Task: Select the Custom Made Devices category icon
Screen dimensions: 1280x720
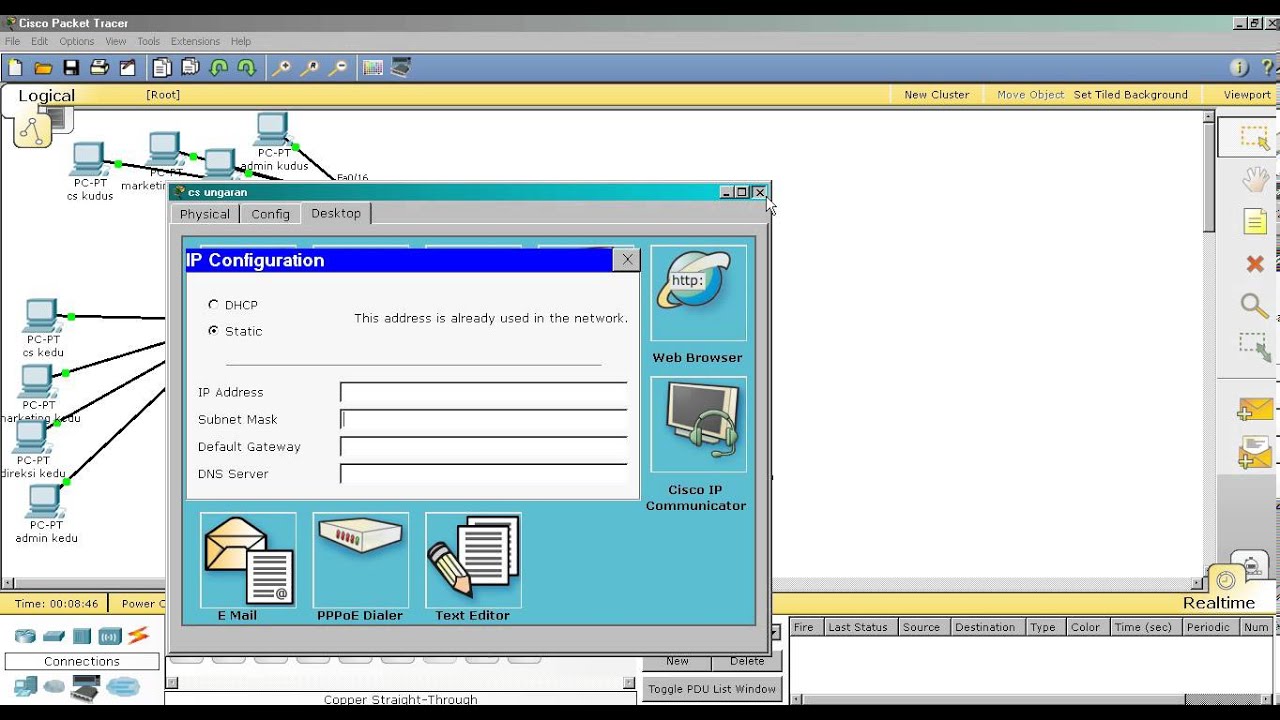Action: click(x=87, y=687)
